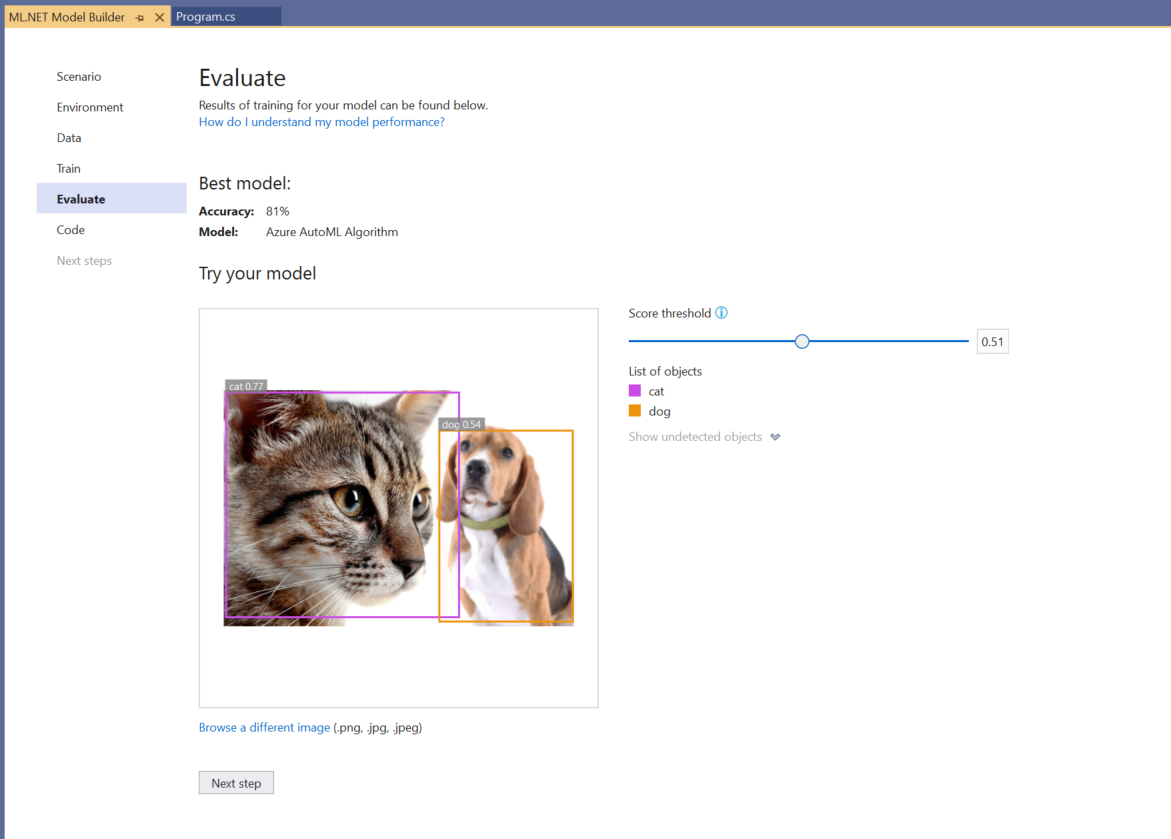Click the 'Score threshold' label
Image resolution: width=1171 pixels, height=839 pixels.
click(669, 313)
